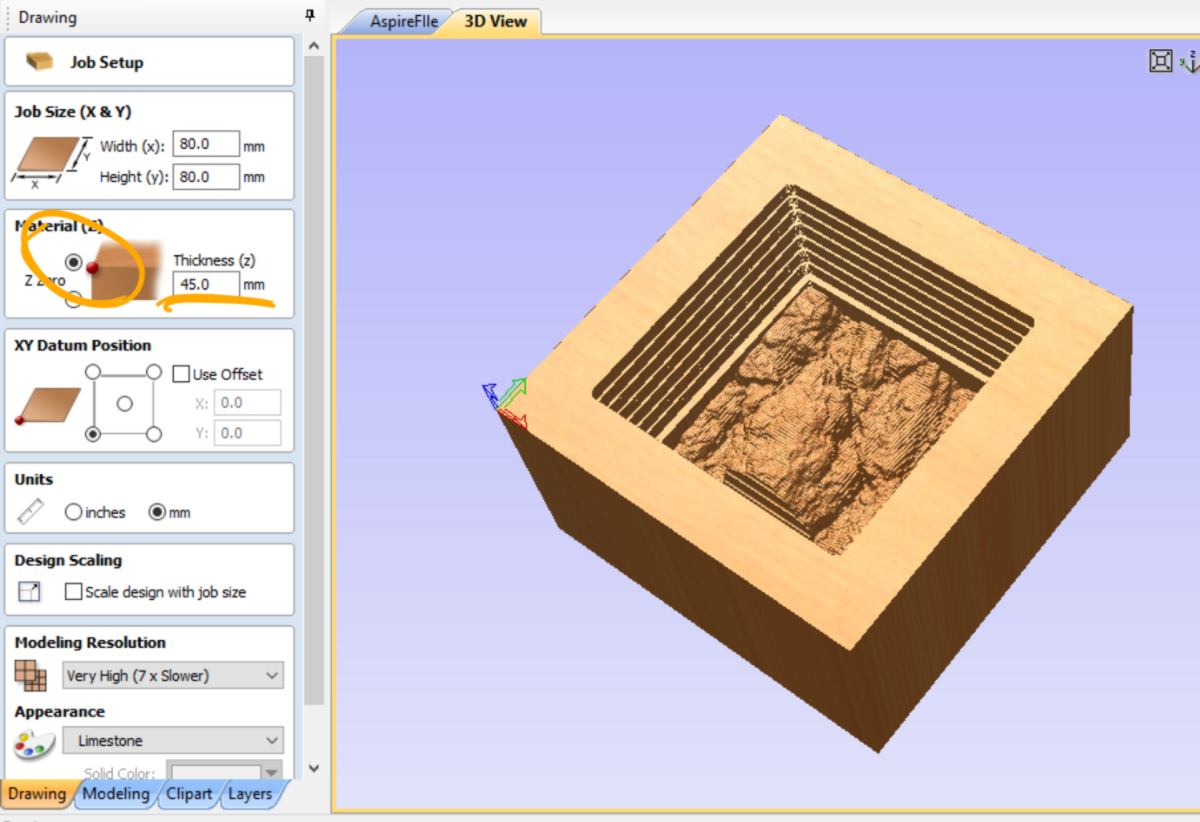The image size is (1200, 822).
Task: Click the Thickness (z) input field
Action: [206, 285]
